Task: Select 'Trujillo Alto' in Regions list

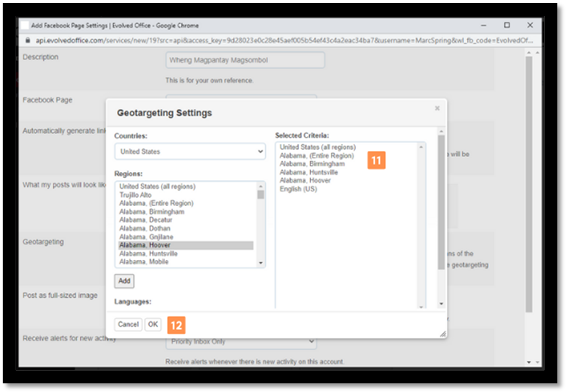Action: [135, 195]
